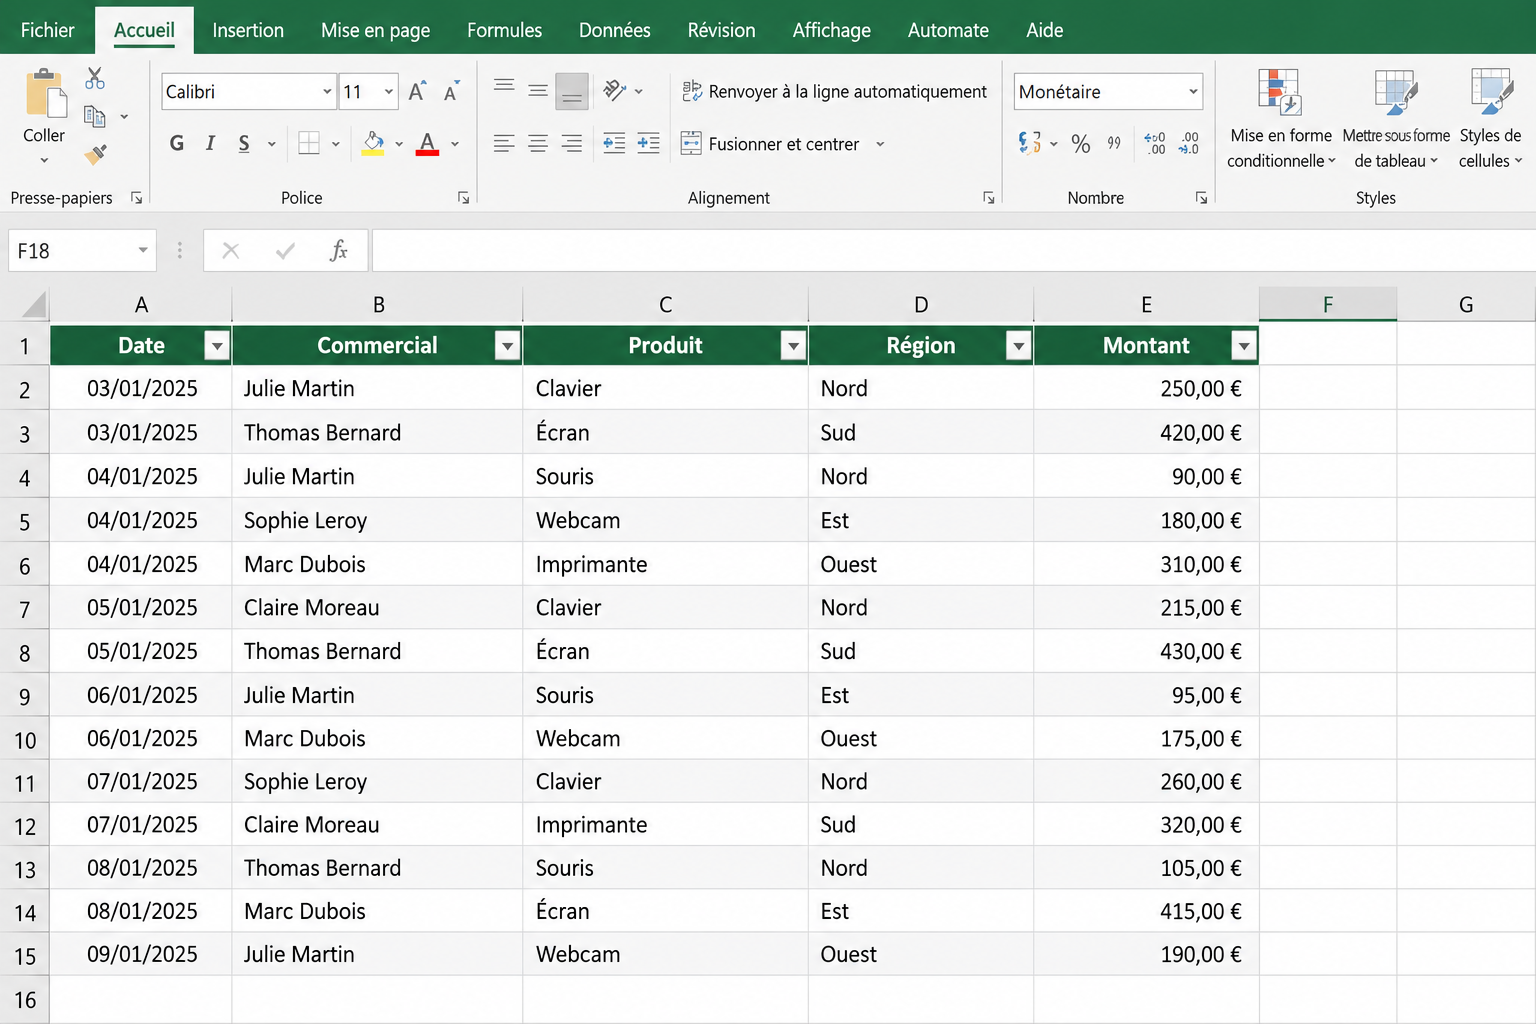Open the Fichier tab
The width and height of the screenshot is (1536, 1024).
click(47, 30)
